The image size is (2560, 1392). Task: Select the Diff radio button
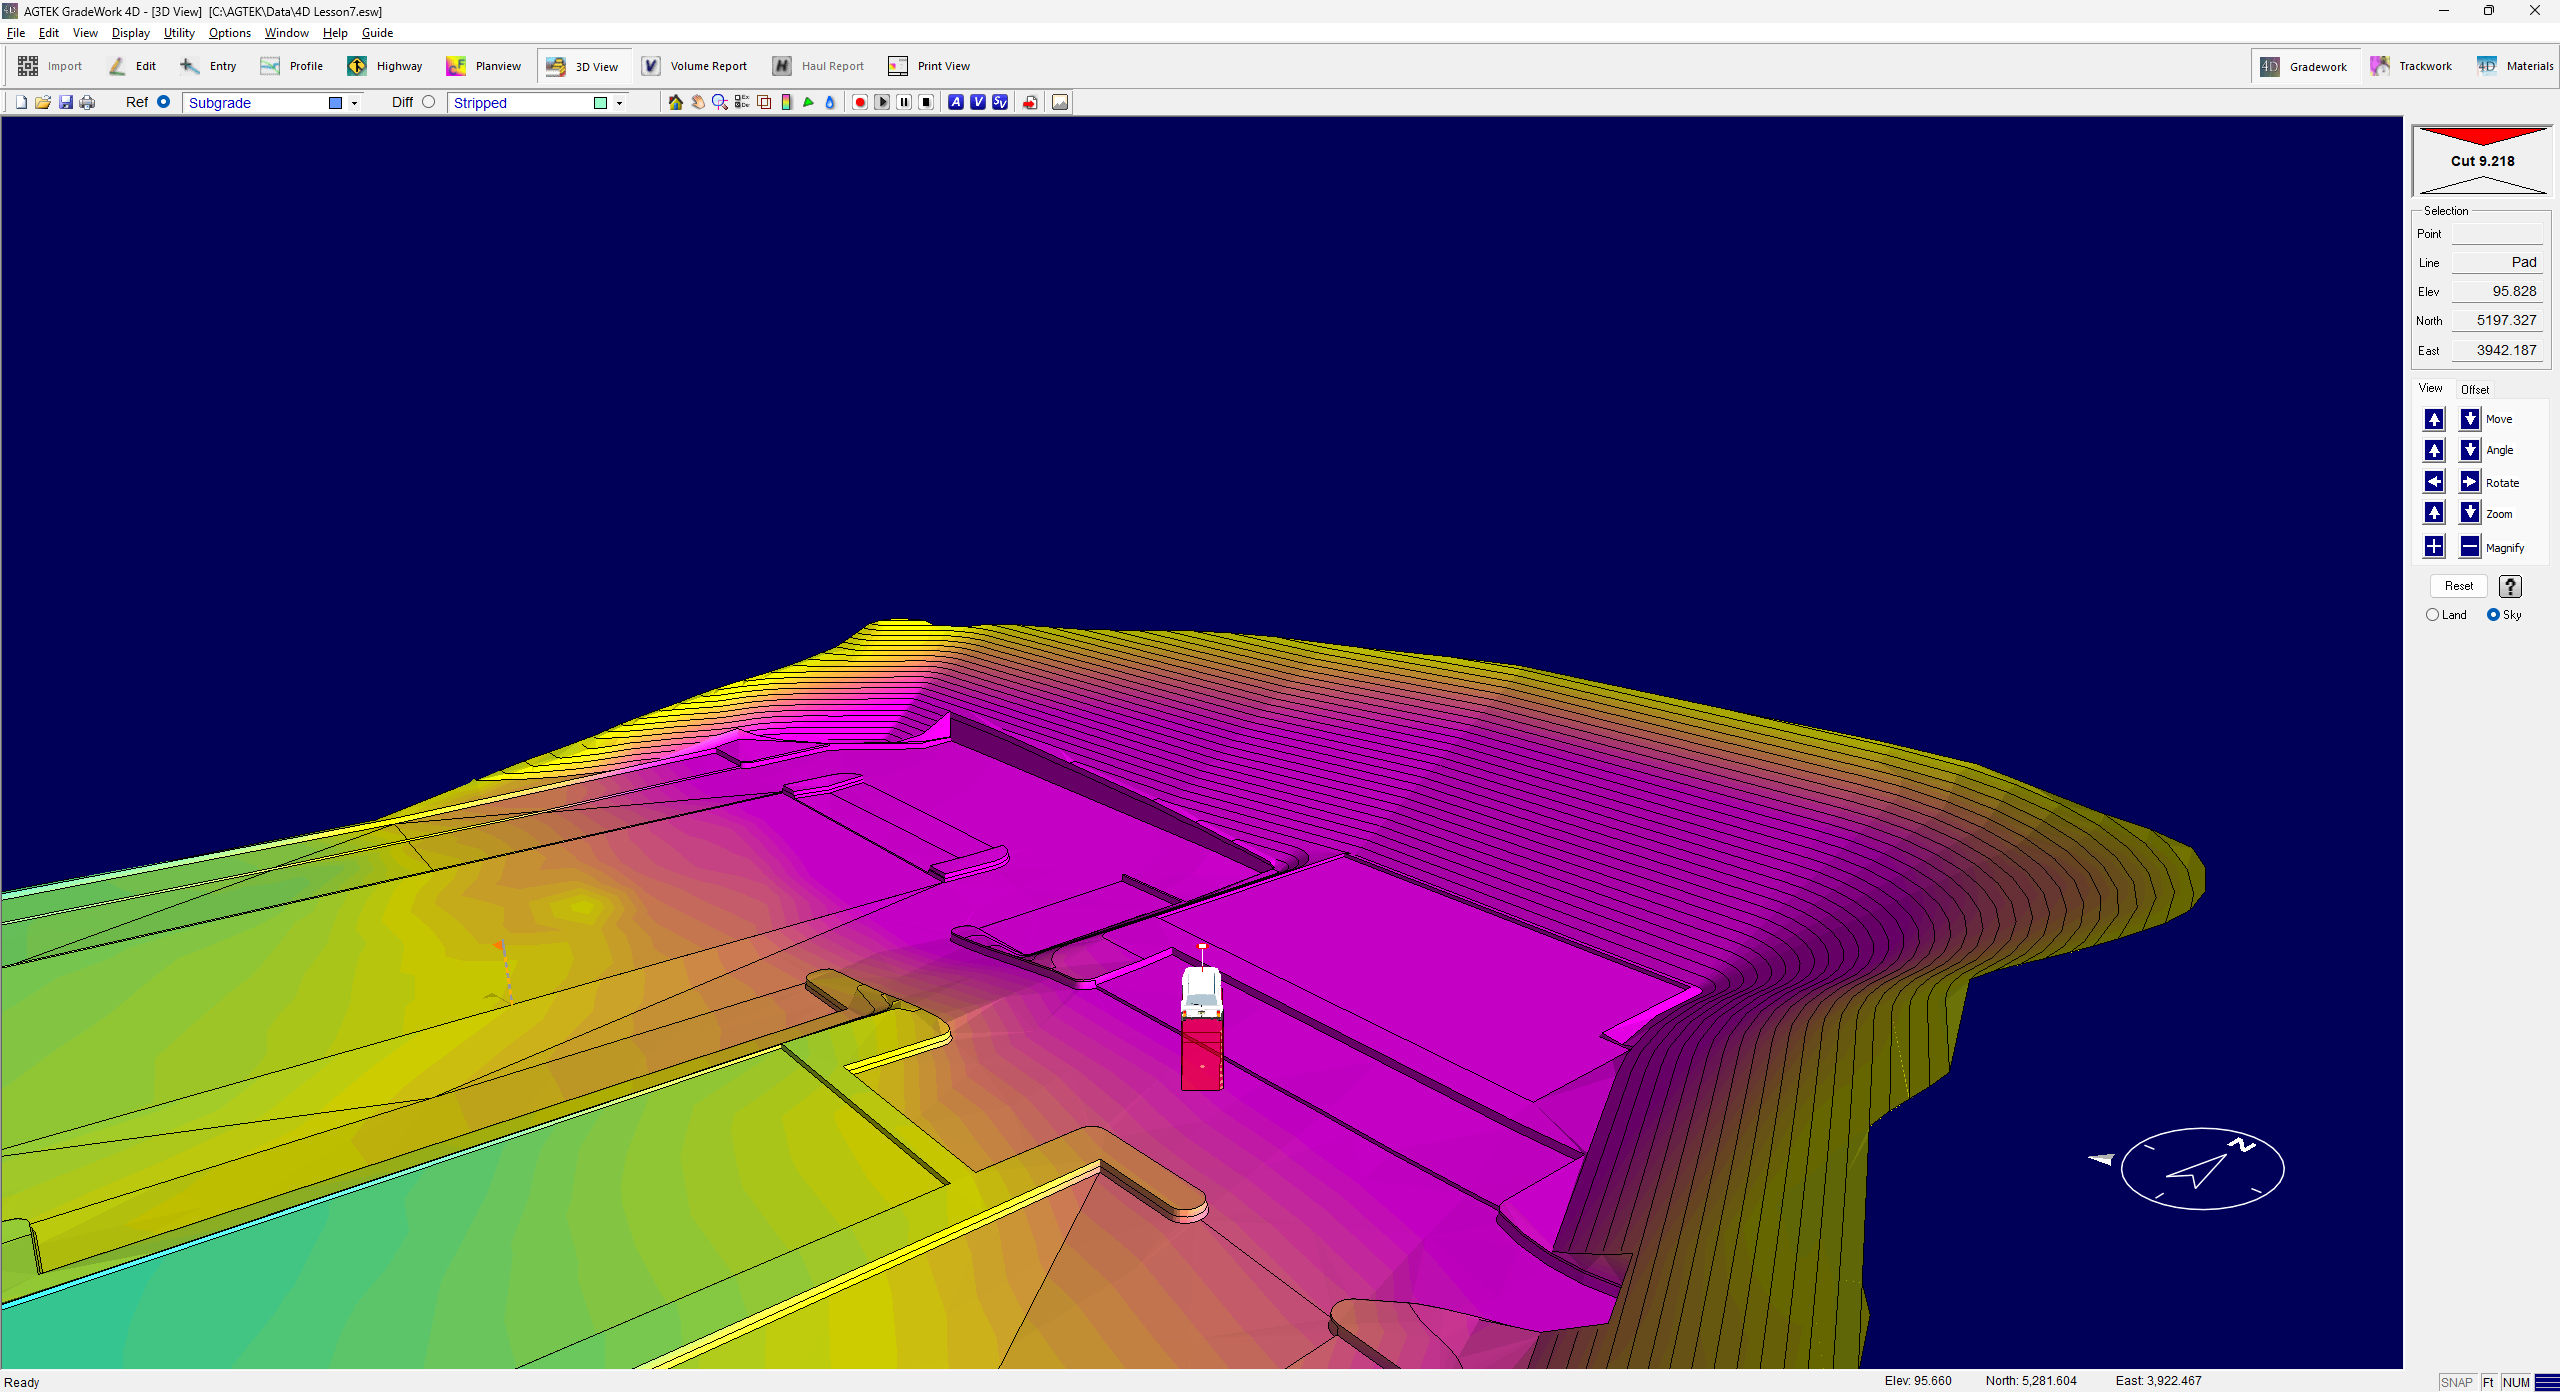click(x=429, y=102)
